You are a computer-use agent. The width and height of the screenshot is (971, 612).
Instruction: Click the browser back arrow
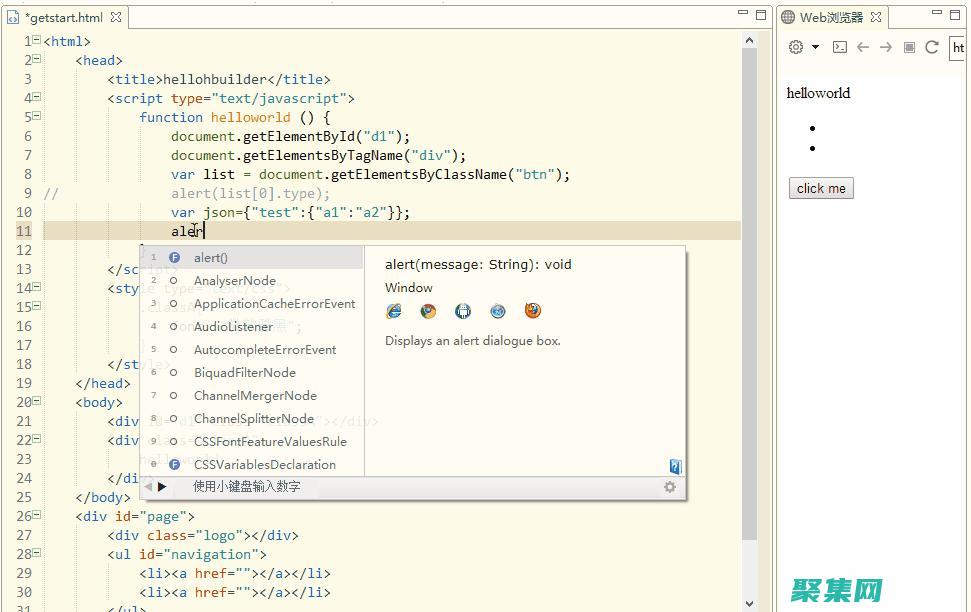click(x=862, y=47)
